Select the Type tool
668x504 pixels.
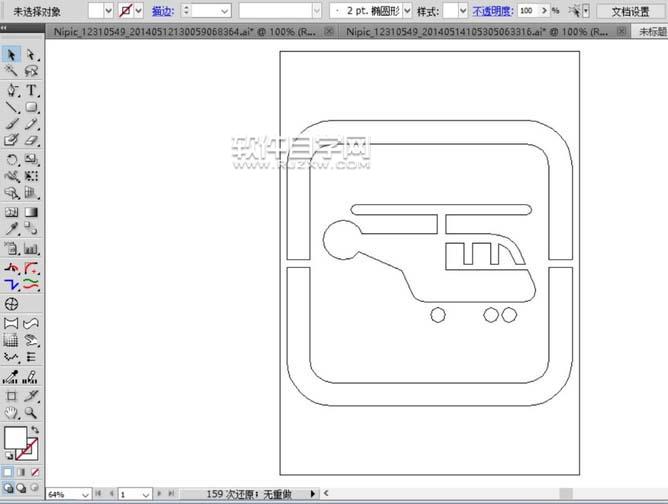pos(31,90)
